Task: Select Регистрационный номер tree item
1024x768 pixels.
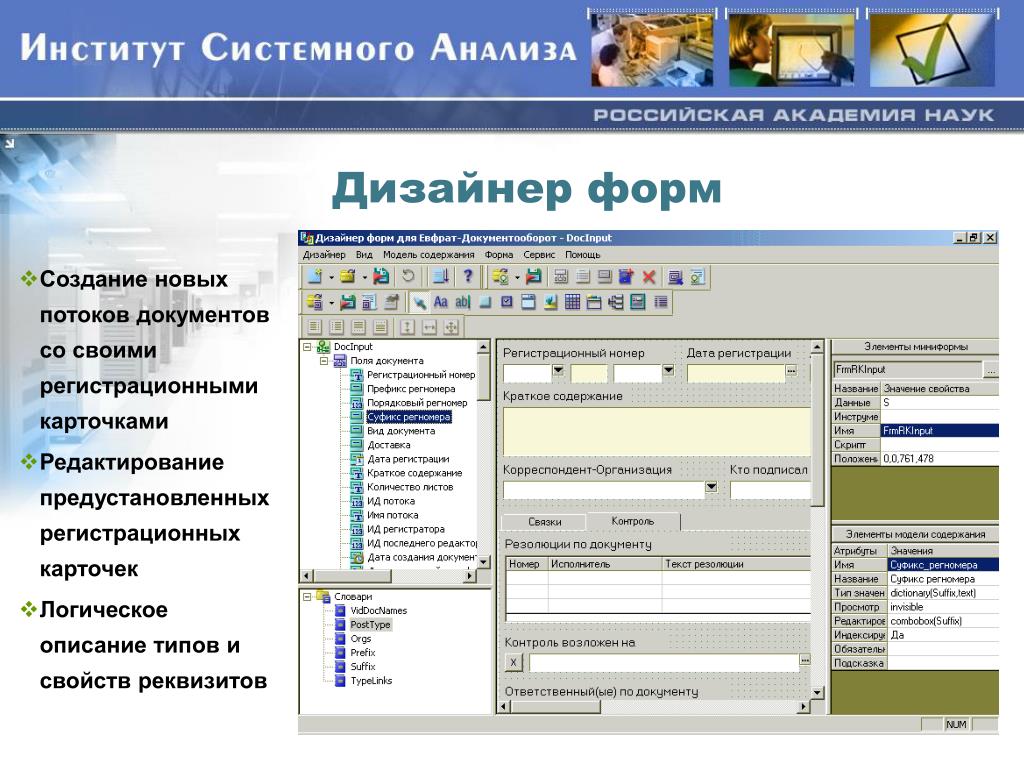Action: tap(421, 375)
